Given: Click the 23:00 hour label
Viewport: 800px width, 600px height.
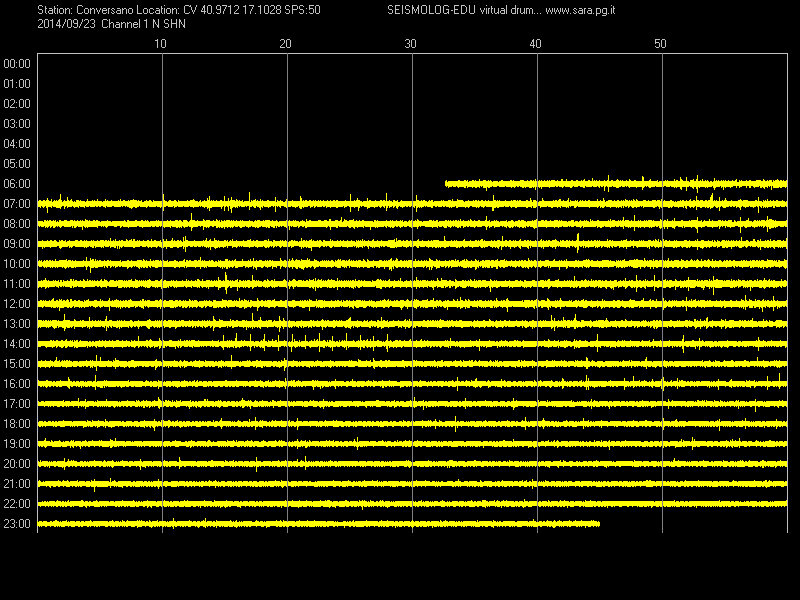Looking at the screenshot, I should coord(17,524).
